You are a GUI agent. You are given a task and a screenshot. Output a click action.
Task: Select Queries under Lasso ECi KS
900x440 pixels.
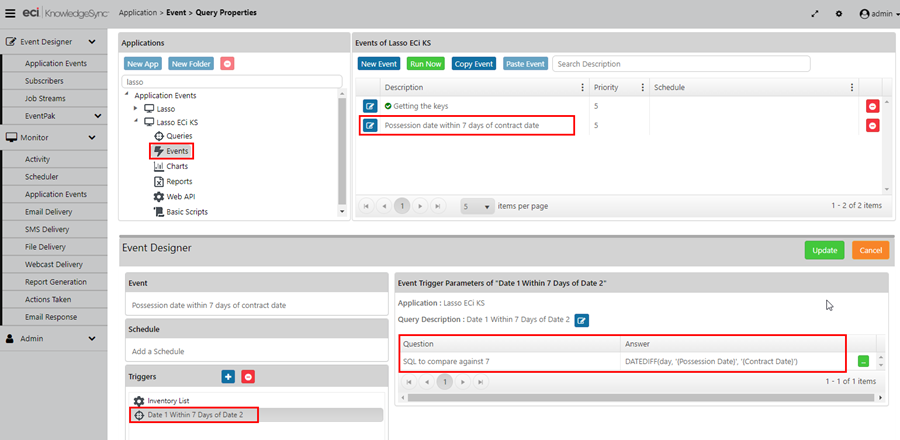[x=173, y=136]
